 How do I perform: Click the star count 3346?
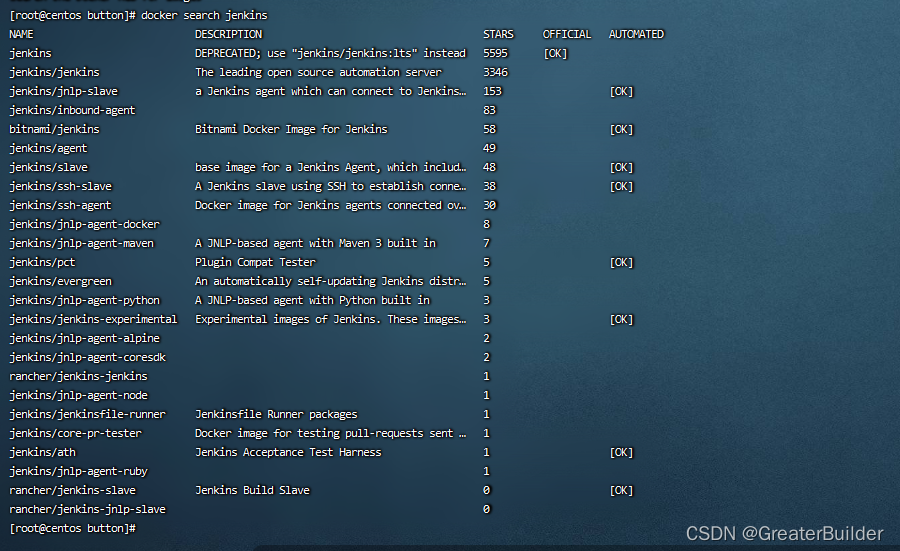495,72
